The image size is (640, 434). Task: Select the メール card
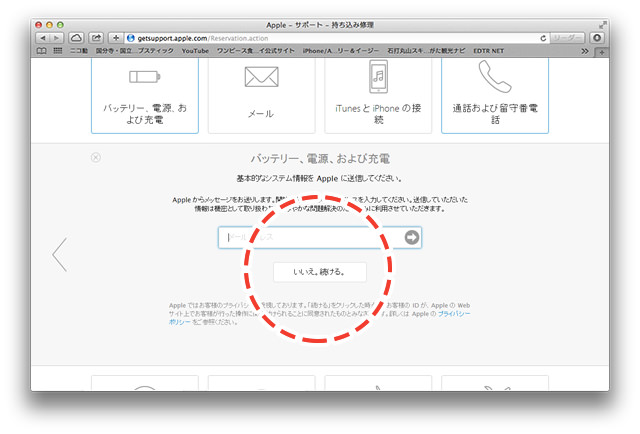tap(262, 96)
